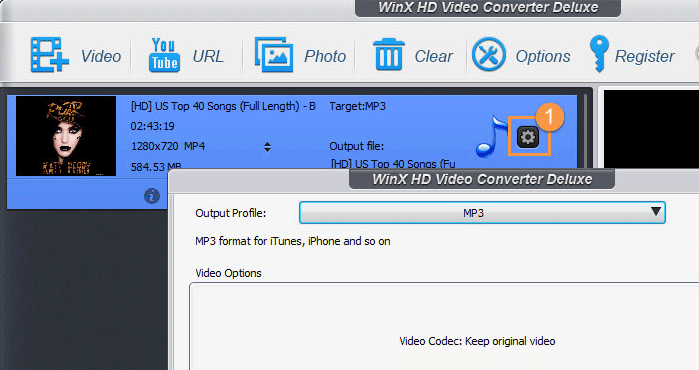
Task: Open the Output Profile MP3 dropdown
Action: (x=482, y=213)
